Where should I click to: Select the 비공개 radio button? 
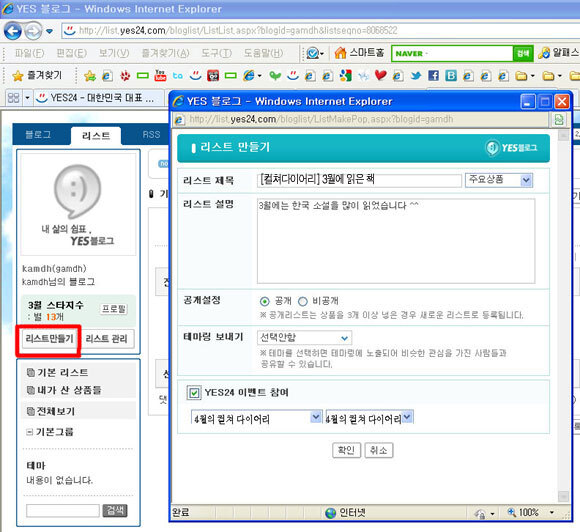point(303,302)
